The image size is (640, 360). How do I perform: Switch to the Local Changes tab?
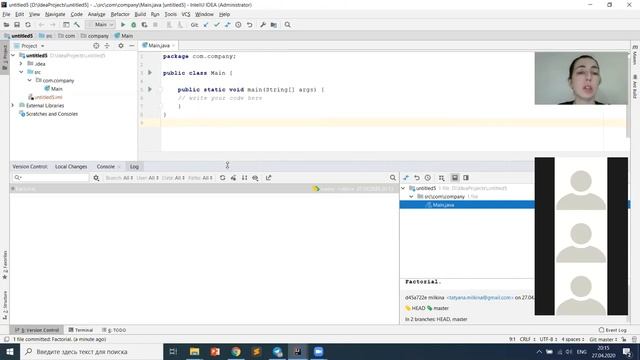point(71,167)
